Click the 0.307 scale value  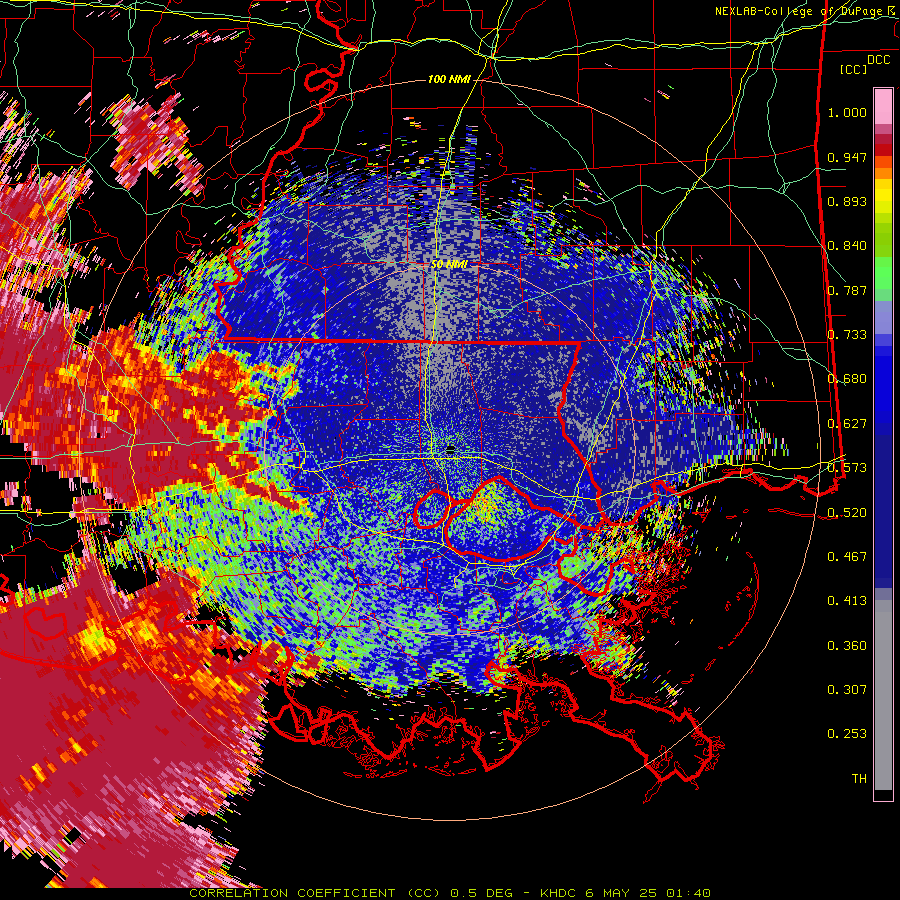(x=847, y=690)
